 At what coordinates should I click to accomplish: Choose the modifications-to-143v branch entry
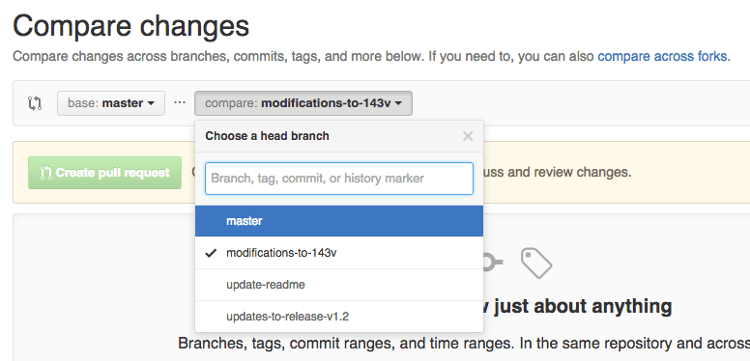click(x=339, y=253)
